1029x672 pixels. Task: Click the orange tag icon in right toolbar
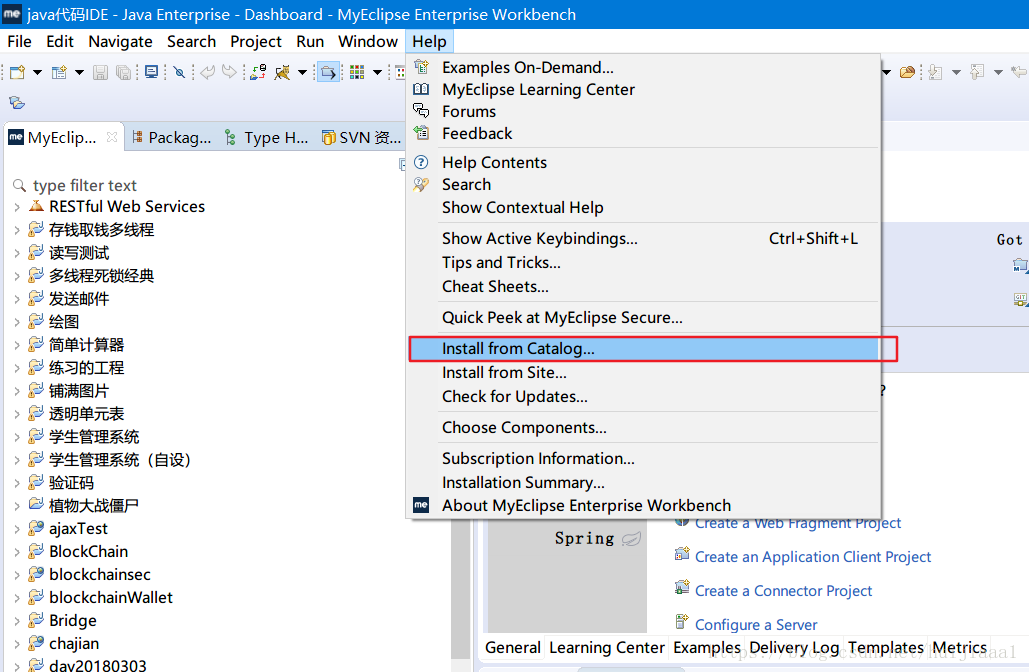click(907, 72)
